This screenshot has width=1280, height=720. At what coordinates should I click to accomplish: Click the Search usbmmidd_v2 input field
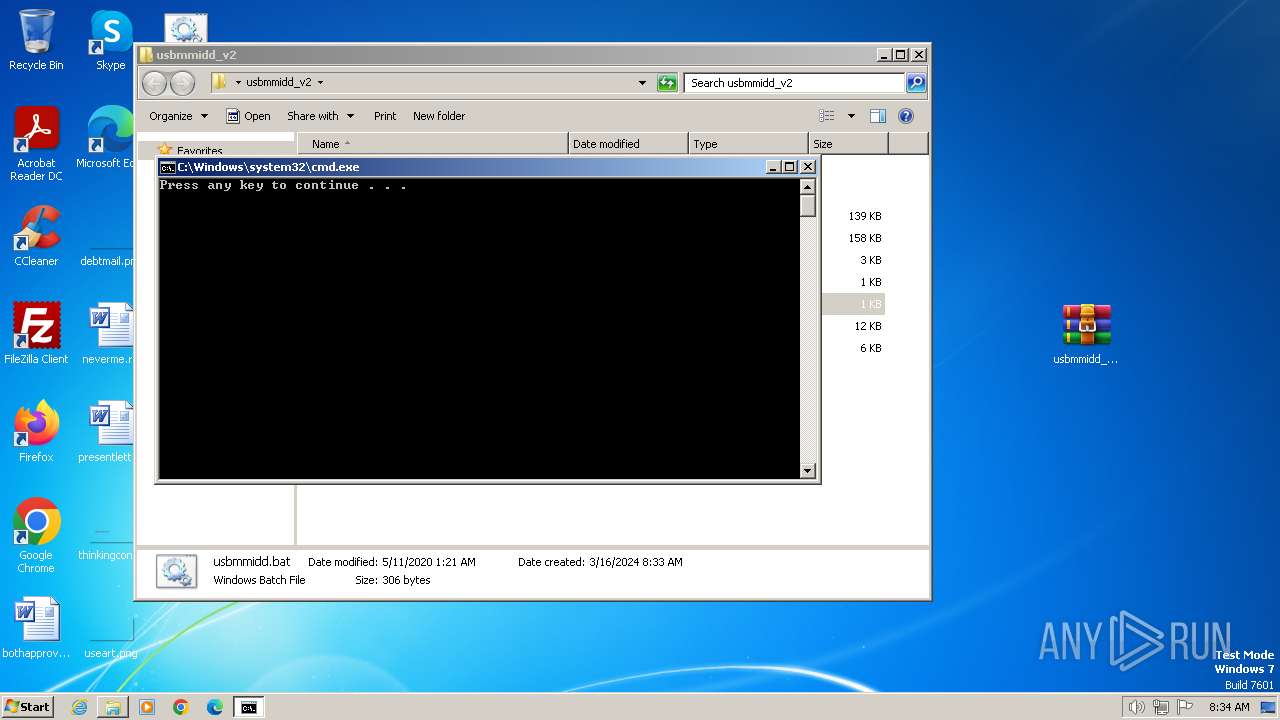[795, 83]
